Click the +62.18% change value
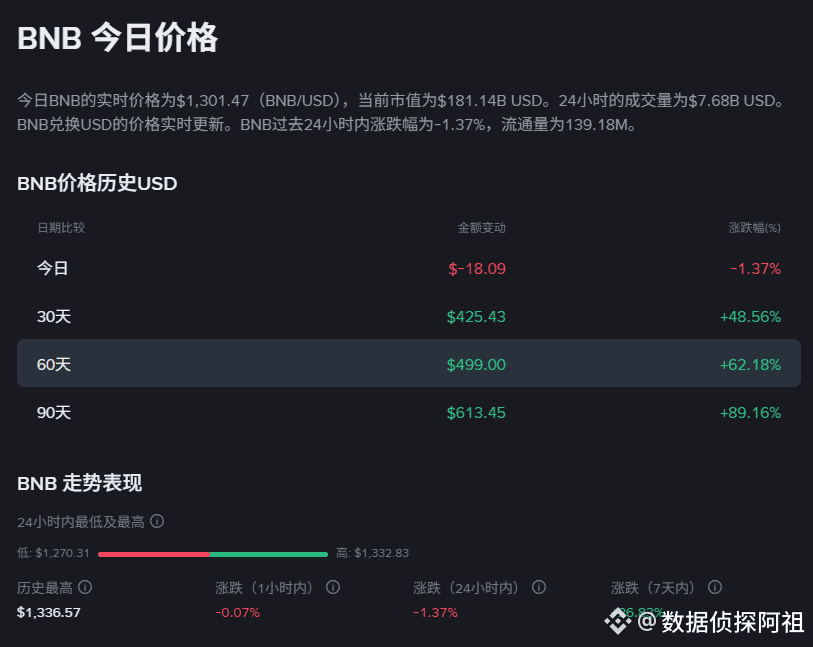 750,364
